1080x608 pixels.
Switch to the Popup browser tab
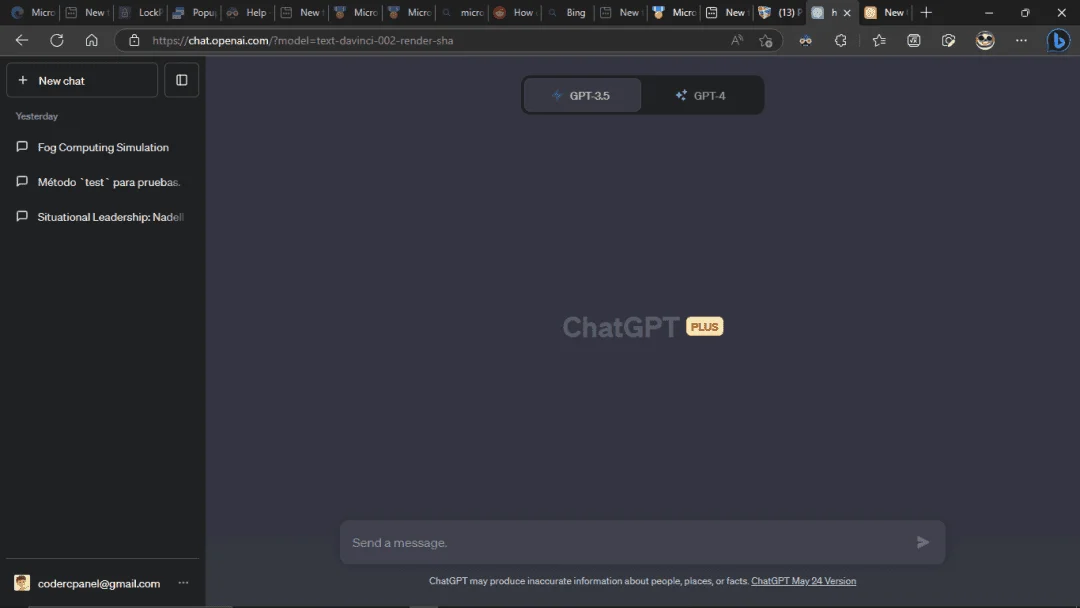[x=195, y=12]
